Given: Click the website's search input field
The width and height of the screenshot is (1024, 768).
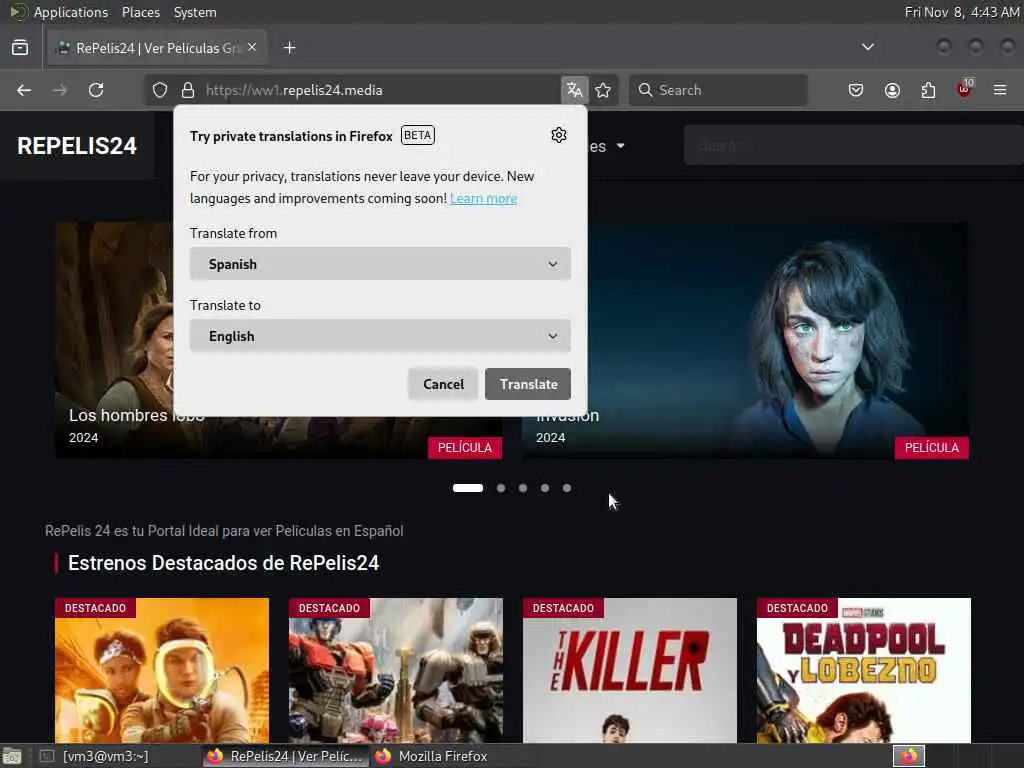Looking at the screenshot, I should (854, 146).
